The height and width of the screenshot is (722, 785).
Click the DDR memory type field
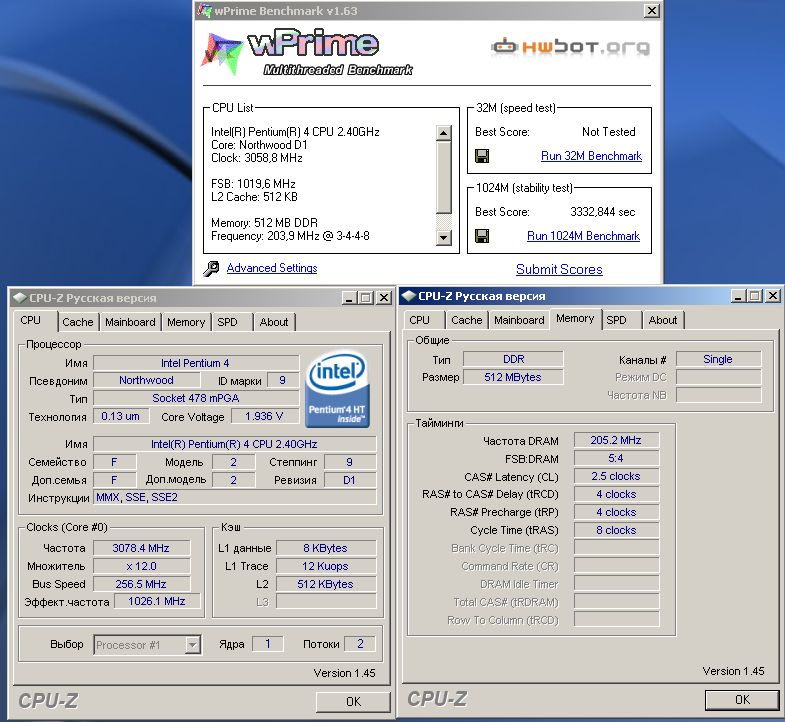click(514, 359)
